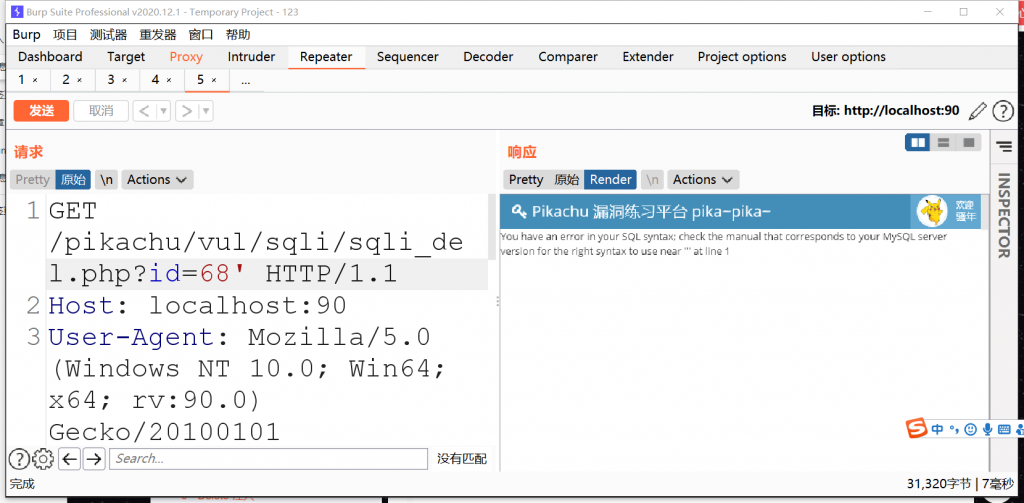The height and width of the screenshot is (503, 1024).
Task: Toggle request Pretty view
Action: (x=32, y=180)
